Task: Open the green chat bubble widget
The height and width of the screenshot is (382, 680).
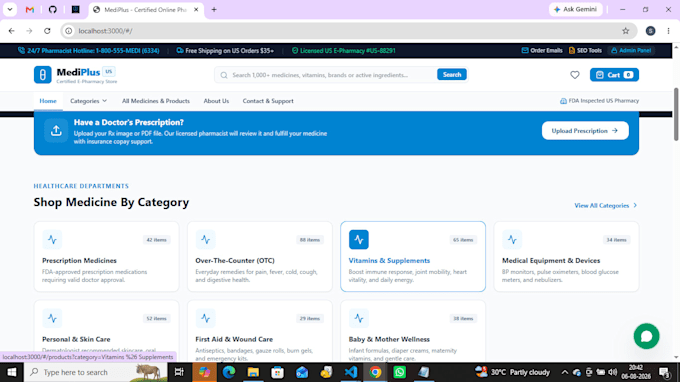Action: point(646,336)
